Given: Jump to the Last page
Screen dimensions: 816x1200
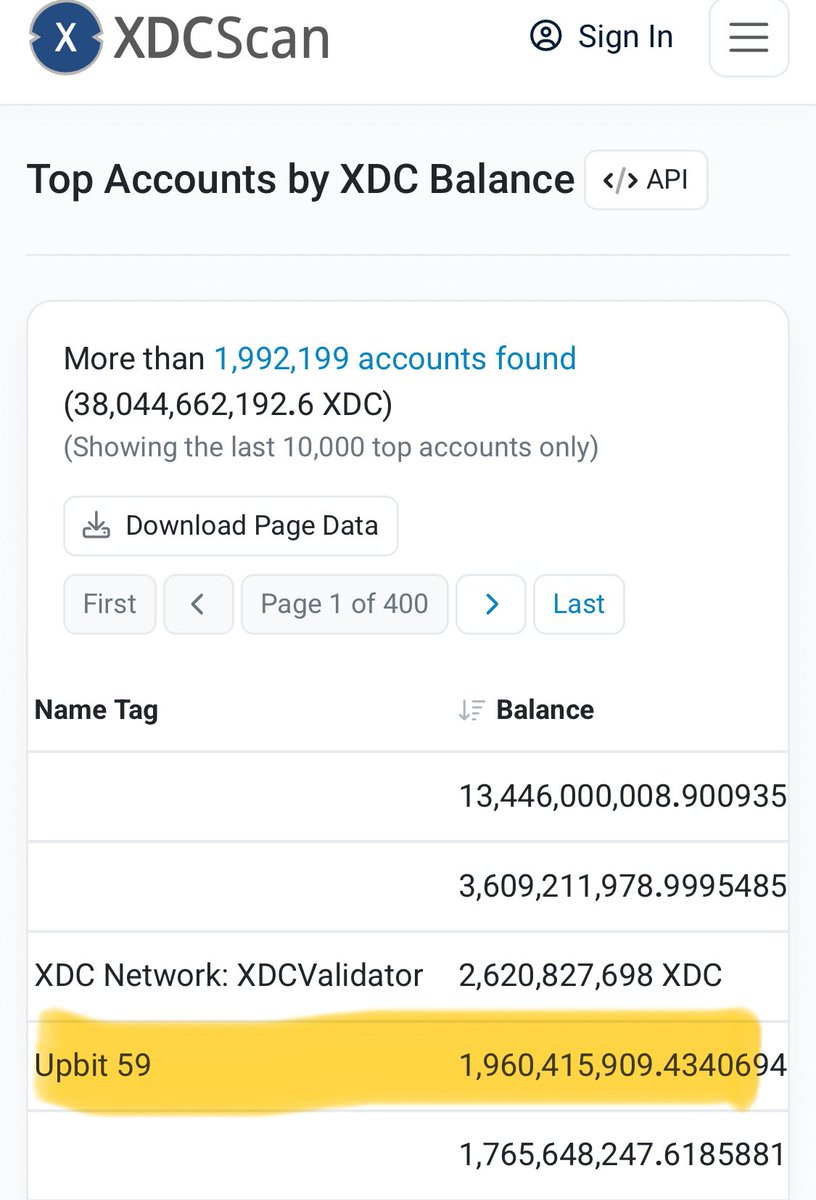Looking at the screenshot, I should click(579, 604).
